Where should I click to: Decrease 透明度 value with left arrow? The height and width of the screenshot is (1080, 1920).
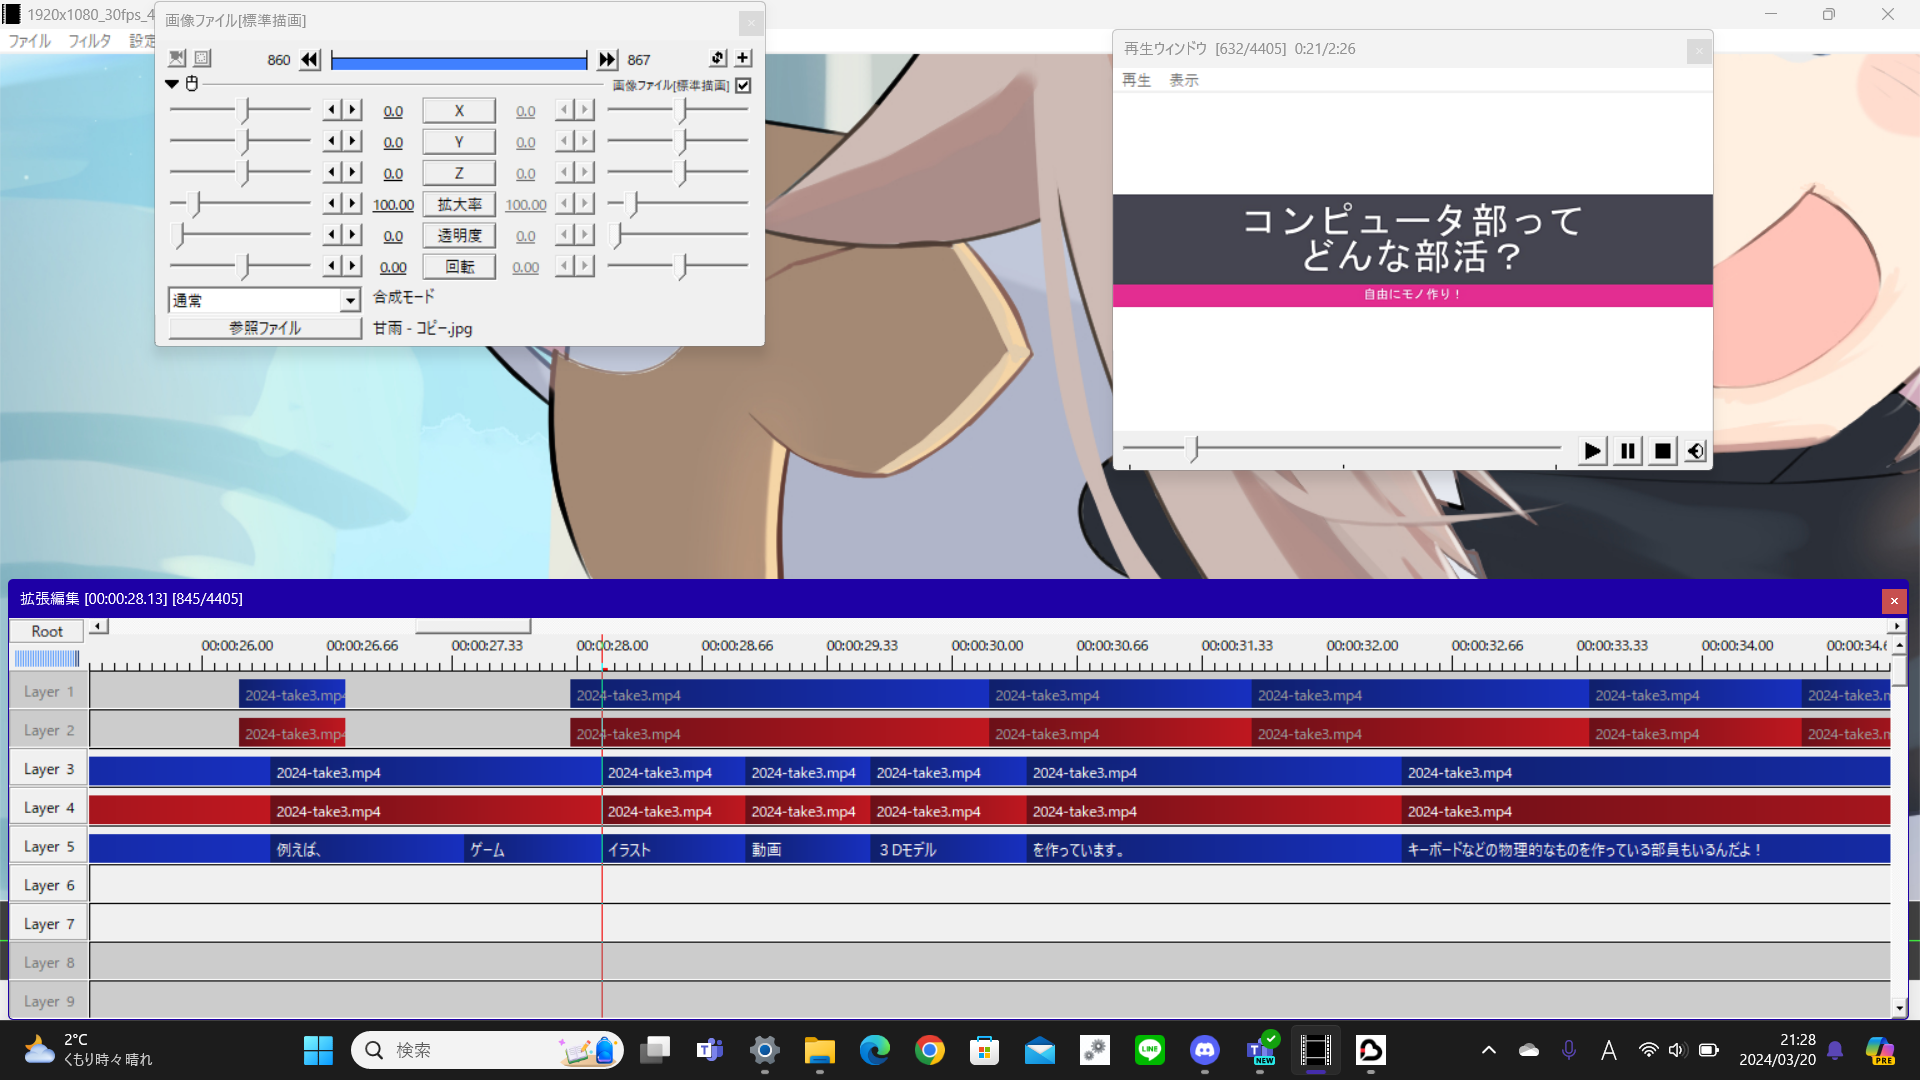[332, 234]
